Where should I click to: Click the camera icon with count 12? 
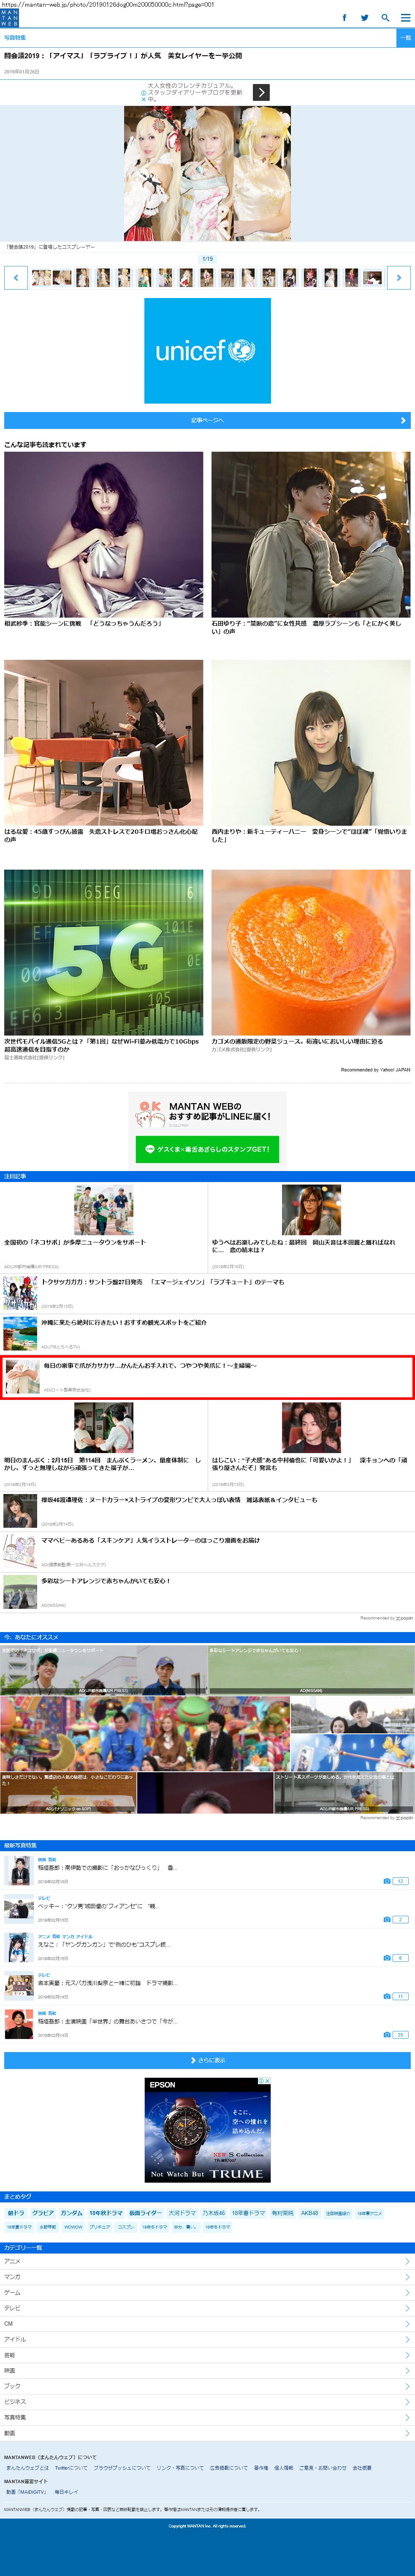(387, 1881)
